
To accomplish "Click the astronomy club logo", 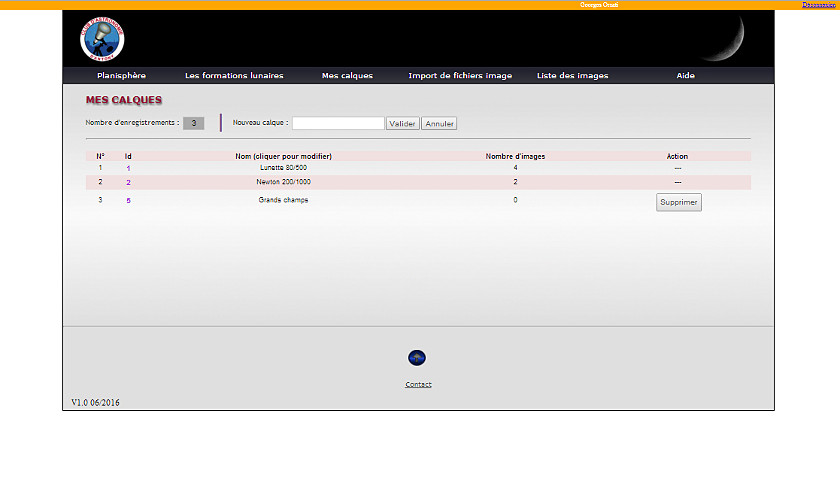I will [102, 39].
